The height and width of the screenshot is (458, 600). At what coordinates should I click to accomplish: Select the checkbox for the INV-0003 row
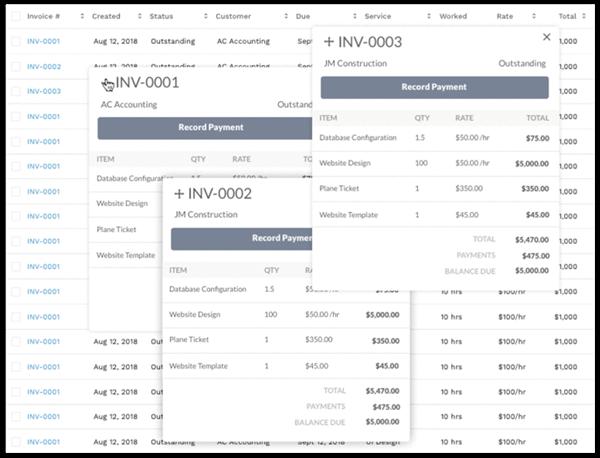point(15,92)
